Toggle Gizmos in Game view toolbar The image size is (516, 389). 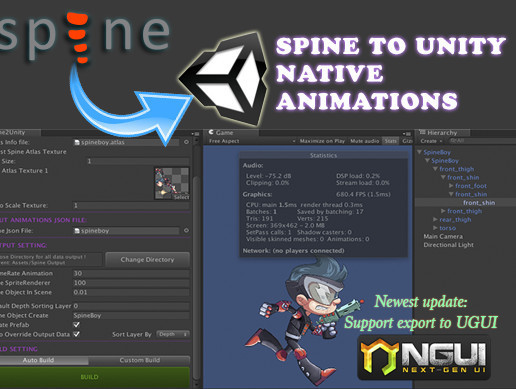407,141
